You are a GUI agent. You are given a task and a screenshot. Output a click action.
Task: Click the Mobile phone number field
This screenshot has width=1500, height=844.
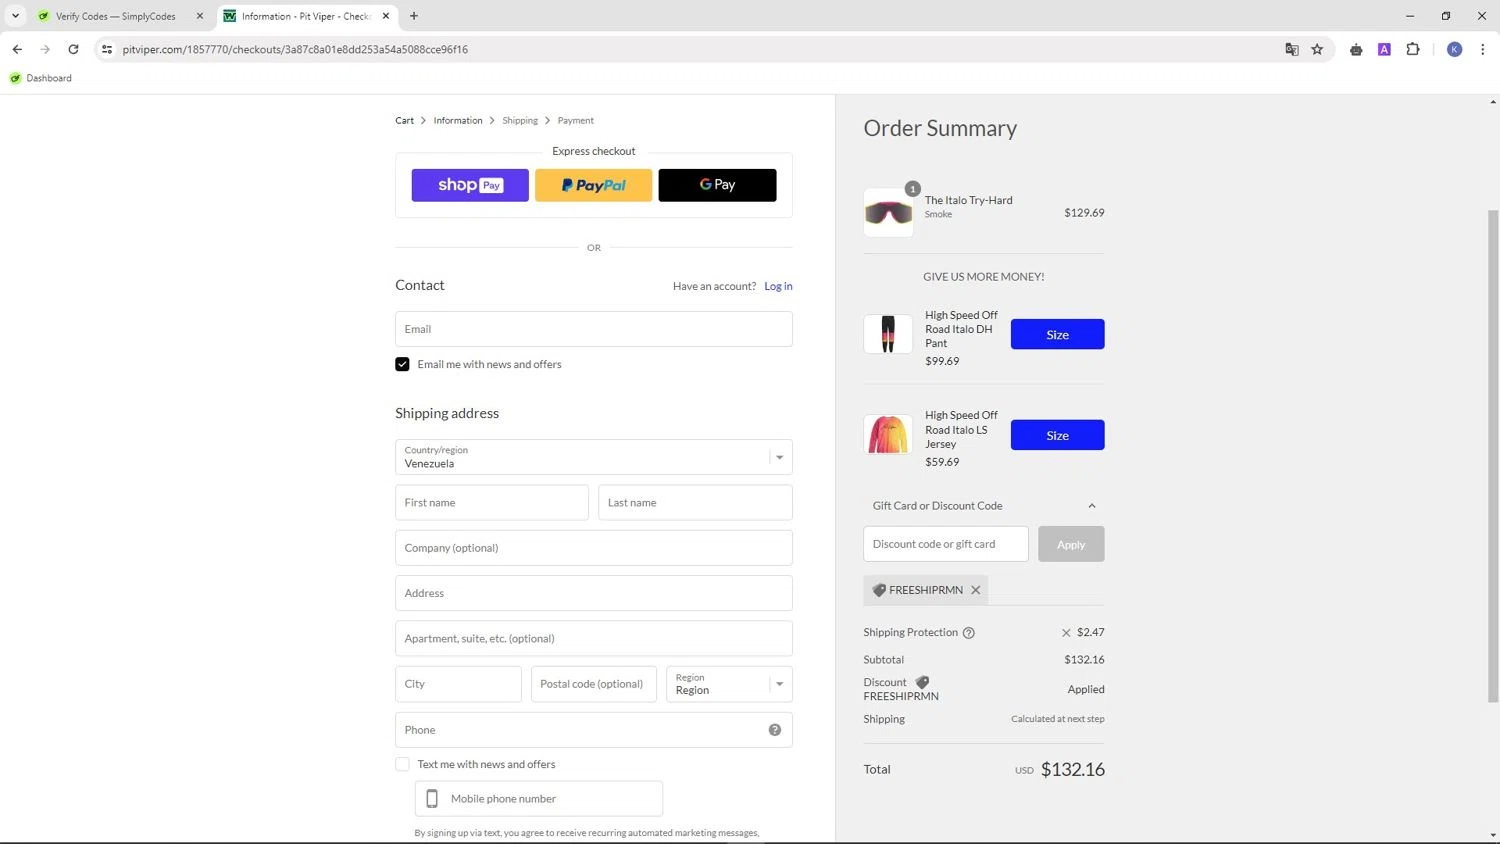539,799
